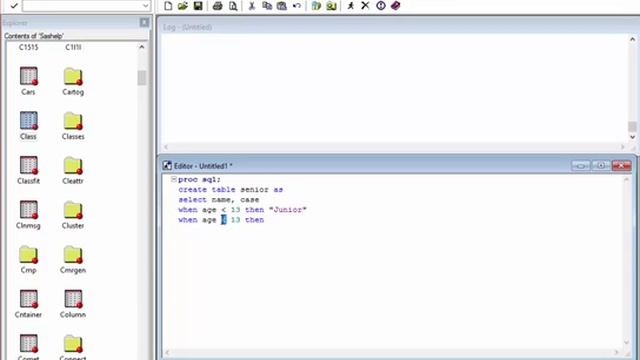
Task: Click the New document toolbar icon
Action: (x=168, y=6)
